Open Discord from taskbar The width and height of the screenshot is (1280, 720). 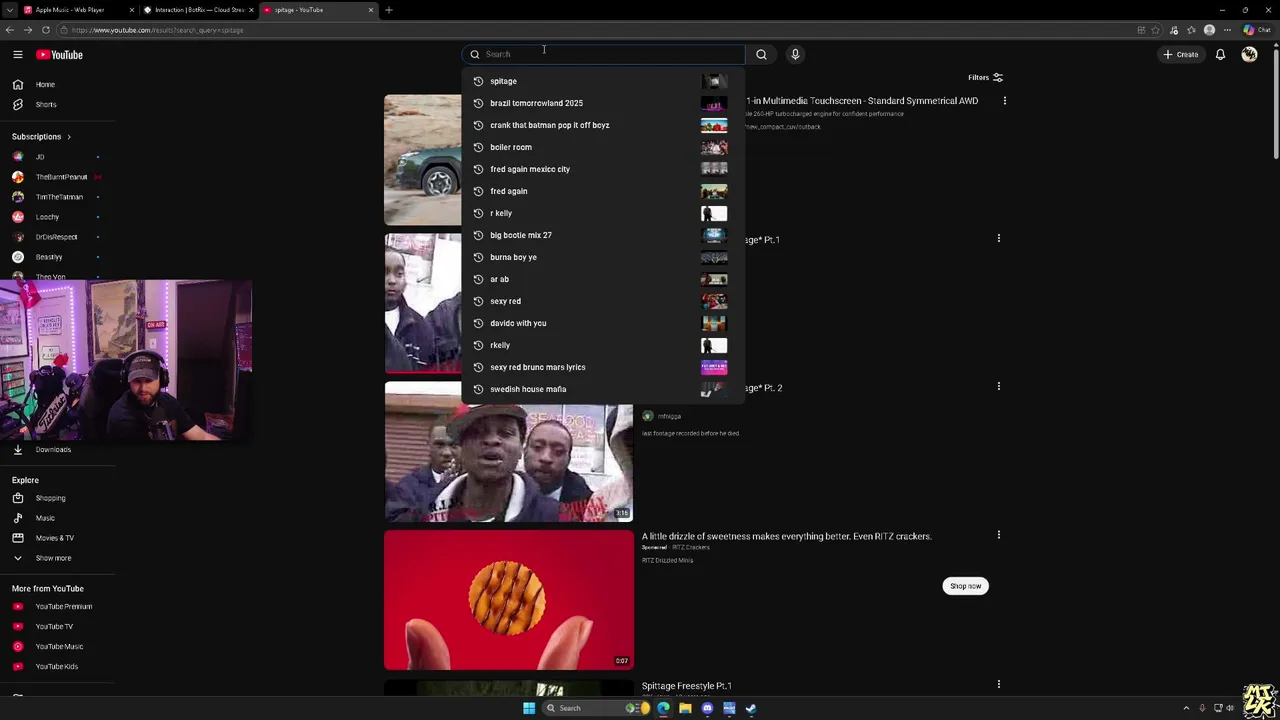[x=707, y=708]
